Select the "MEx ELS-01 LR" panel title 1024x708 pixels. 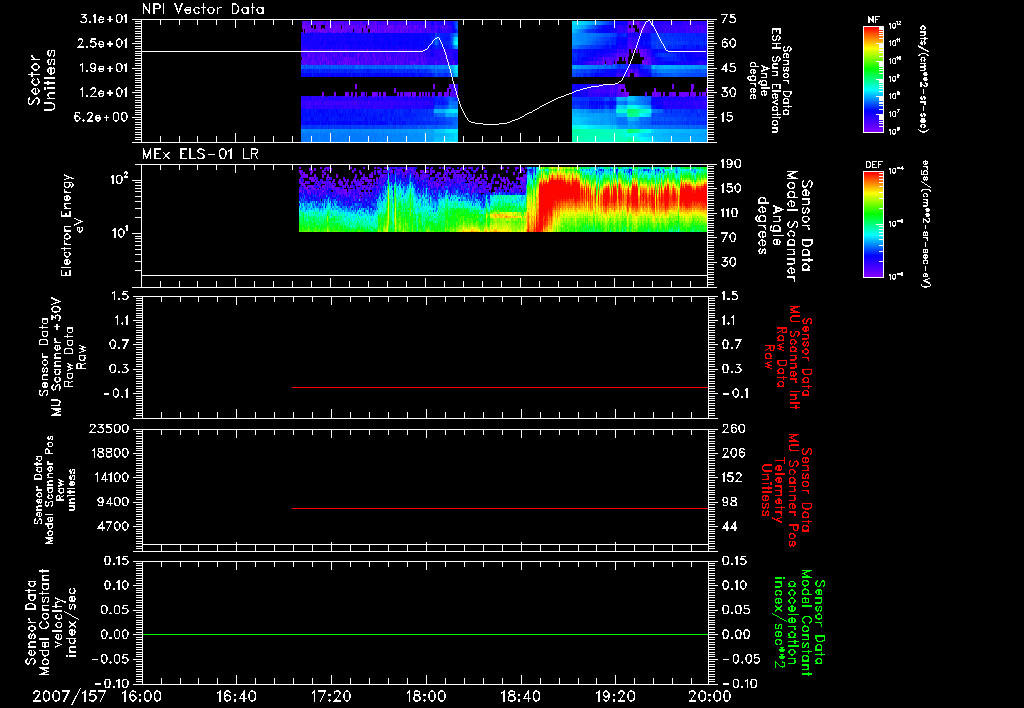(x=200, y=154)
